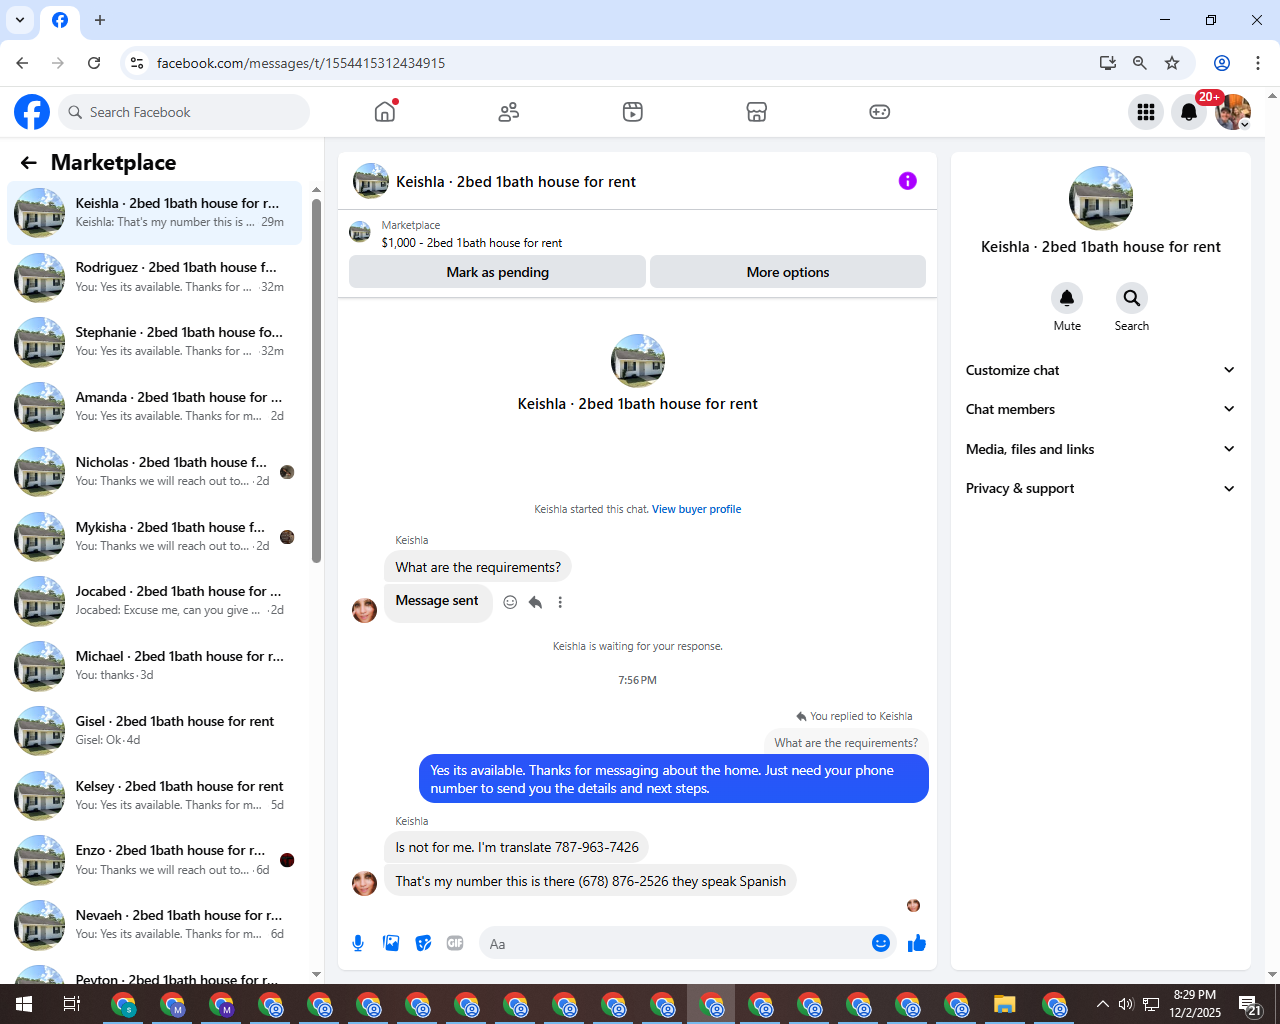Open the account profile picture menu

tap(1233, 112)
